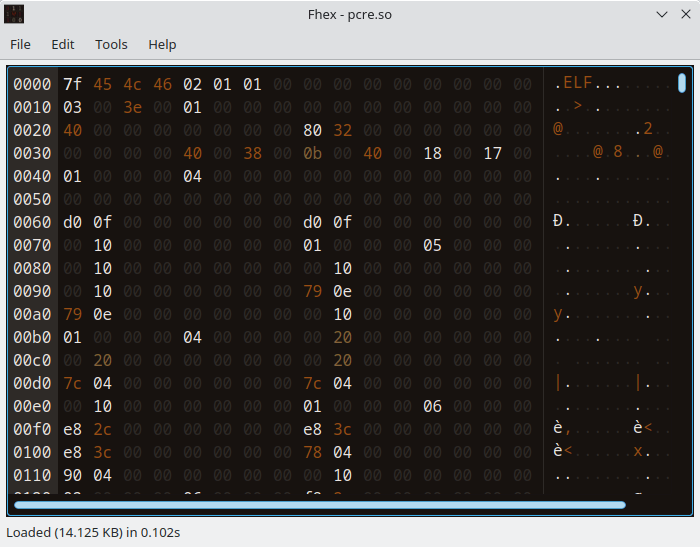This screenshot has width=700, height=547.
Task: Select byte 3e in row 0010
Action: point(132,108)
